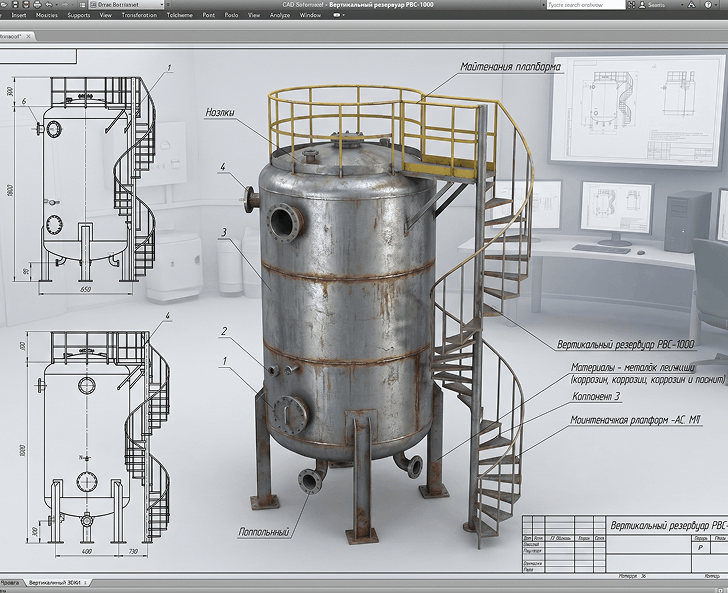Click the 730 dimension on lower drawing

coord(132,551)
